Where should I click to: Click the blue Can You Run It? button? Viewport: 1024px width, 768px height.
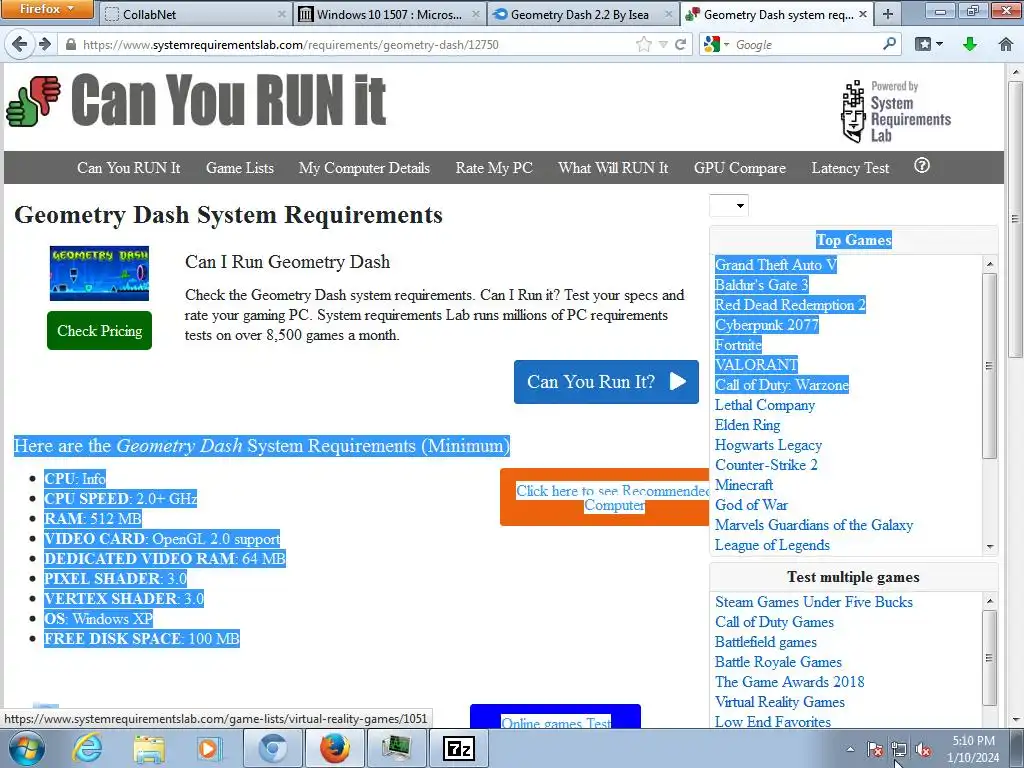(606, 382)
